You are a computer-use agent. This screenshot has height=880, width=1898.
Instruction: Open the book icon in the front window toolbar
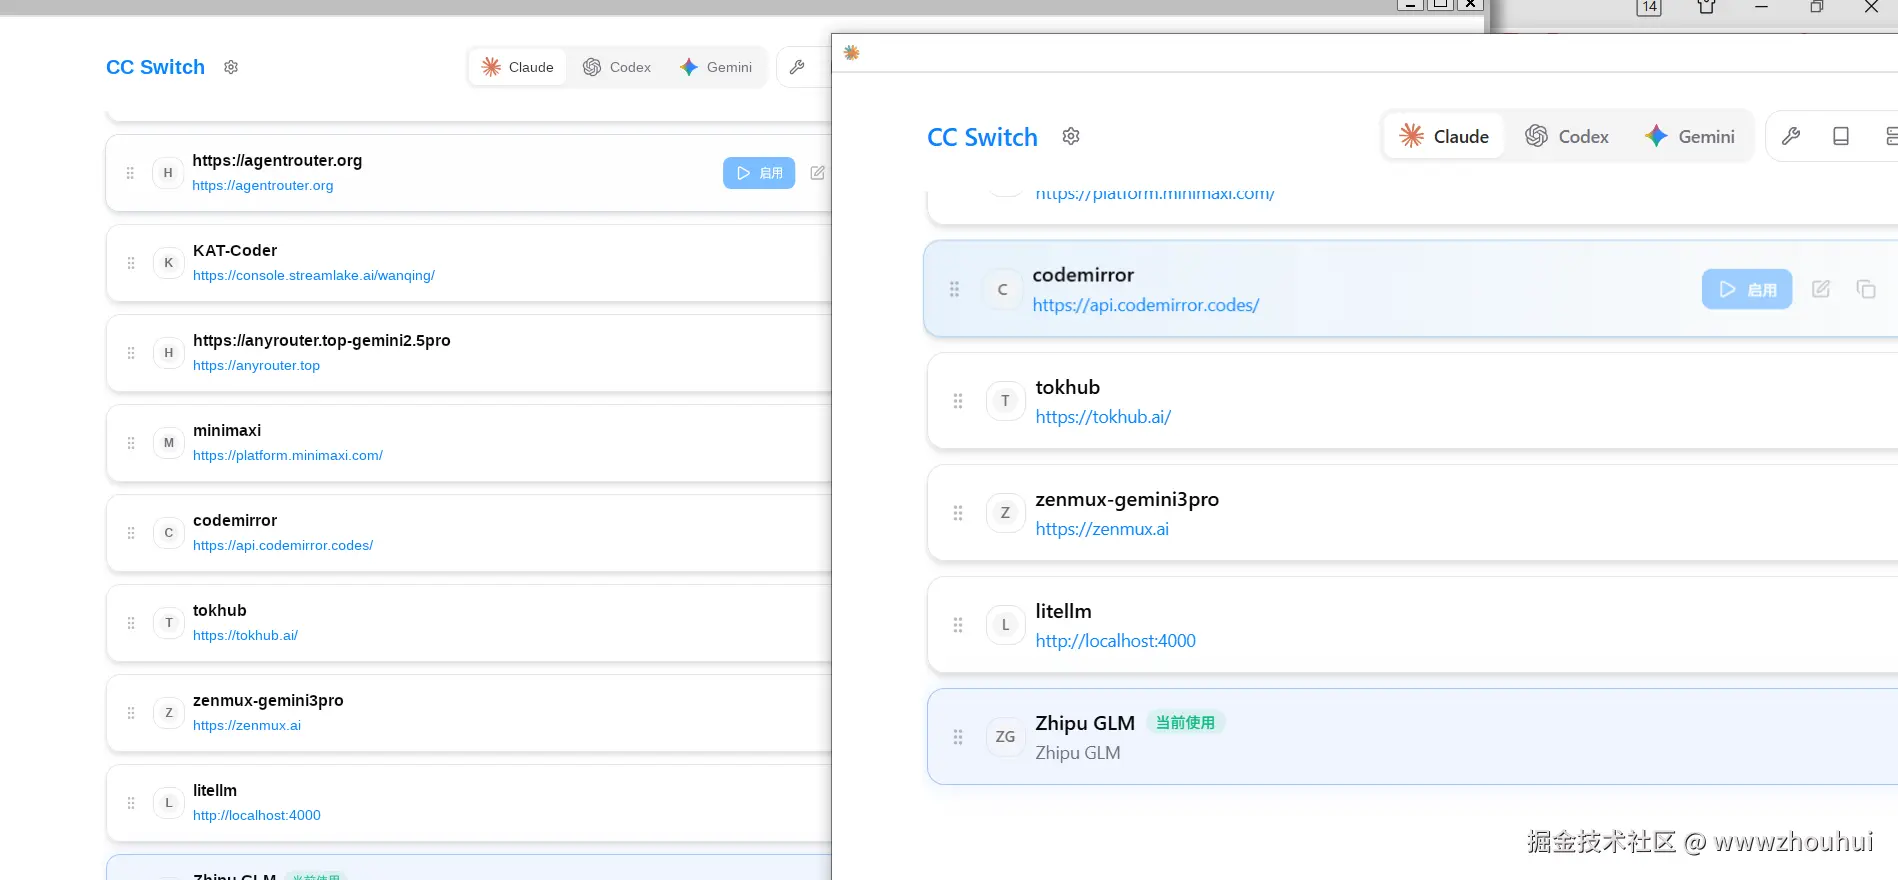pyautogui.click(x=1841, y=136)
